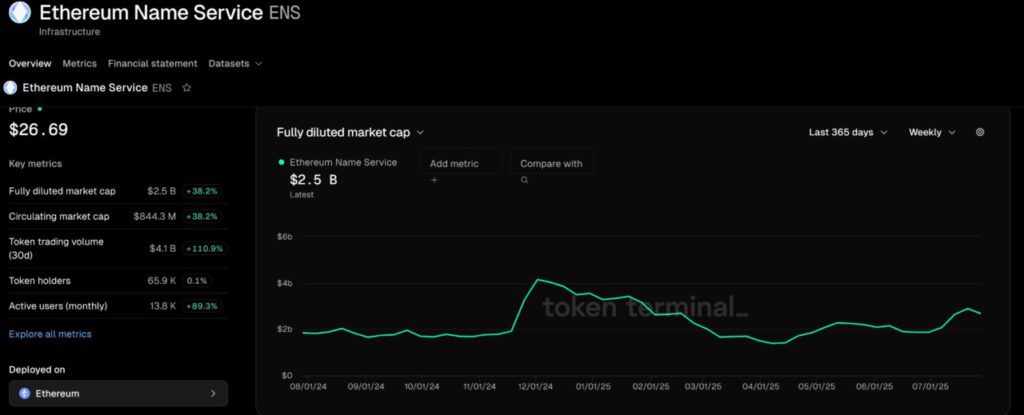This screenshot has width=1024, height=415.
Task: Switch to the Metrics tab
Action: [79, 63]
